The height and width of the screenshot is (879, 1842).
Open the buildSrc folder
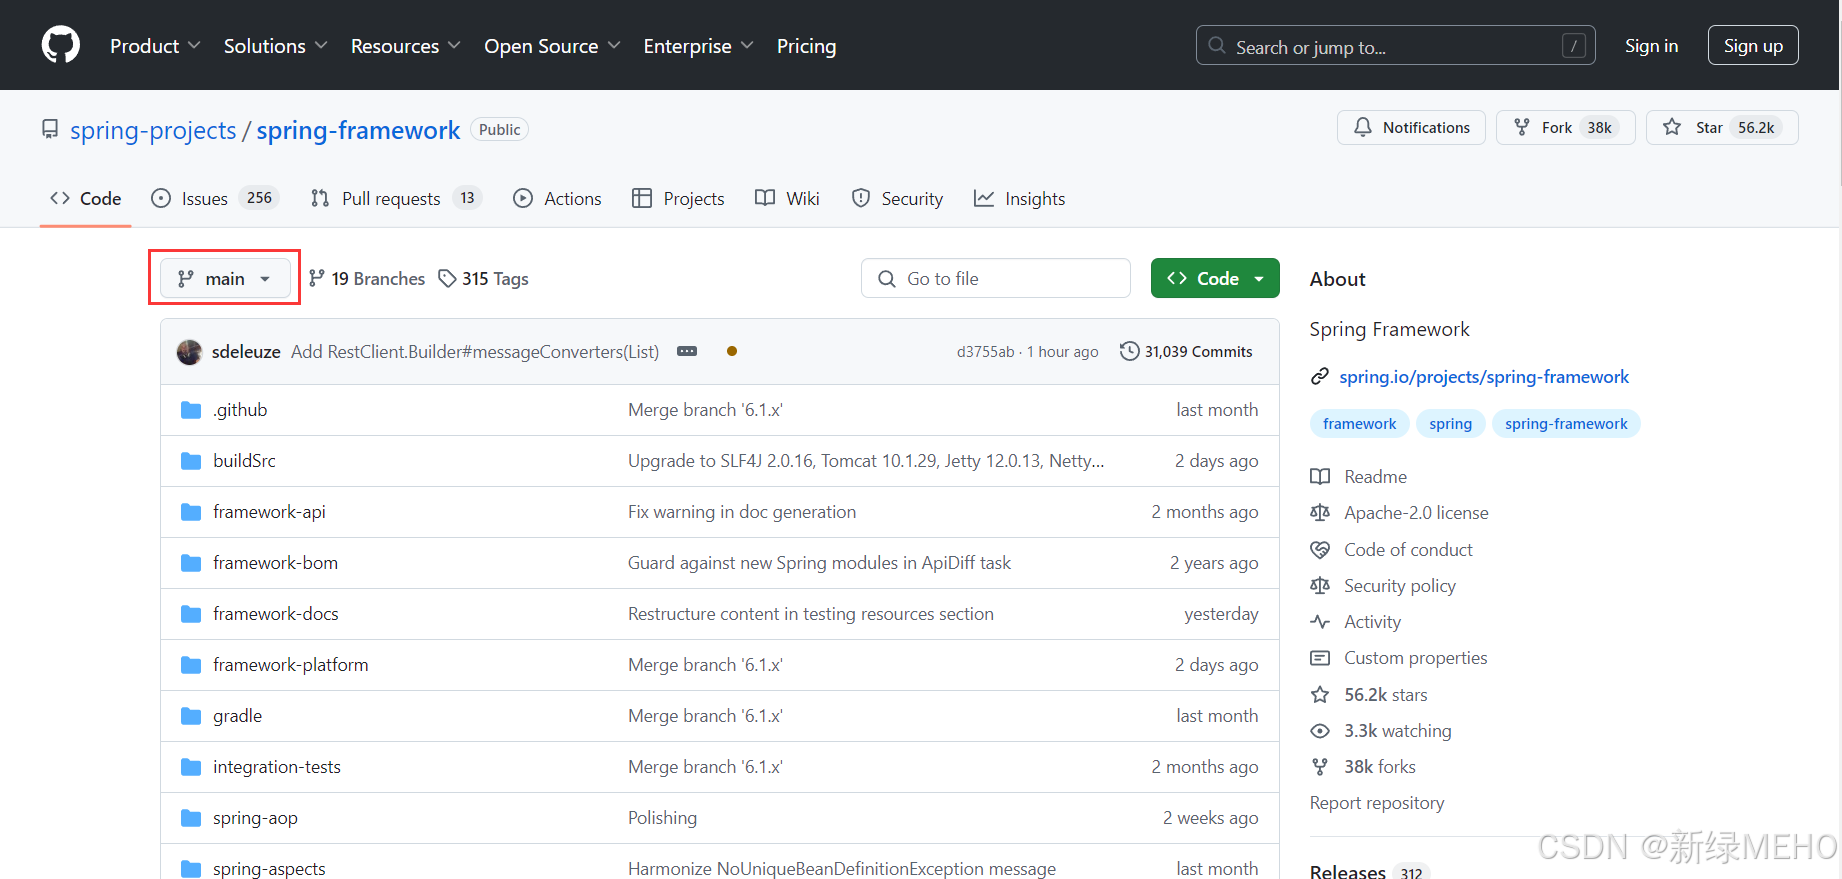pyautogui.click(x=244, y=461)
